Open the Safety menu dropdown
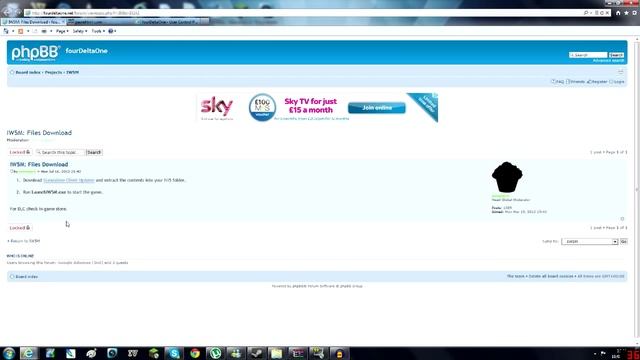This screenshot has height=360, width=640. pyautogui.click(x=80, y=31)
